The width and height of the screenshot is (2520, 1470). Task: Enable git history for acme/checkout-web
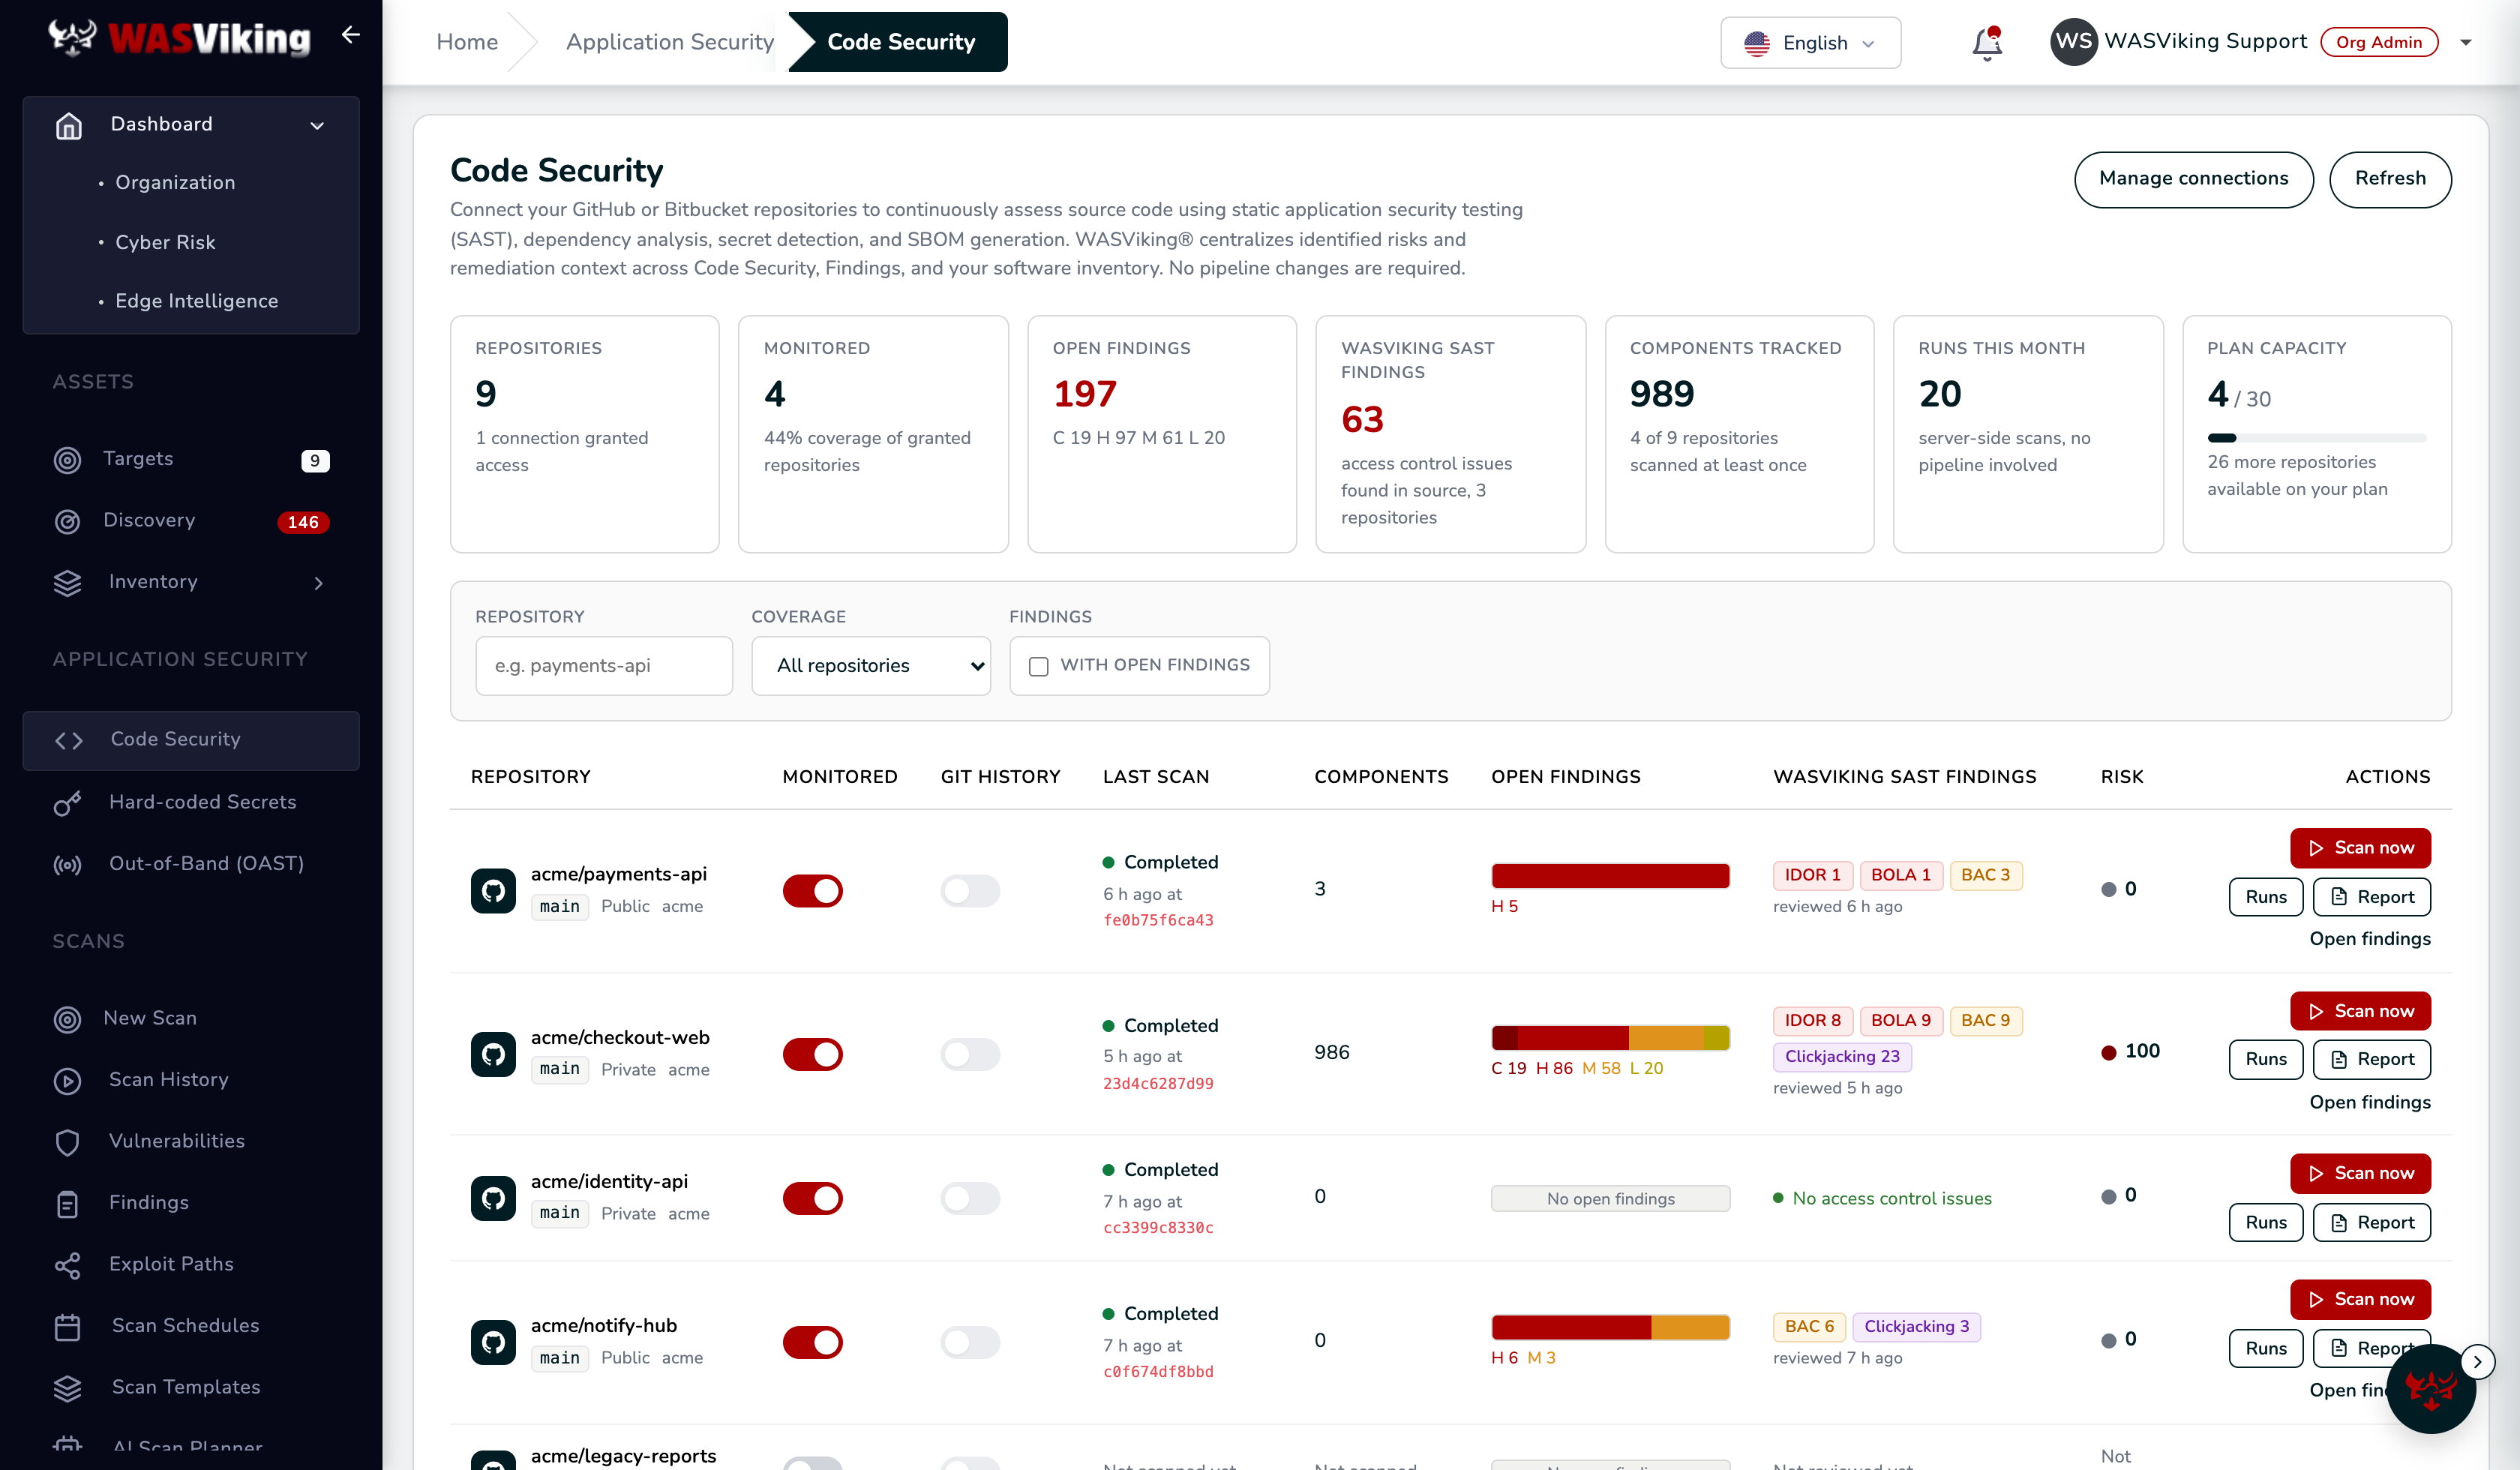point(970,1054)
